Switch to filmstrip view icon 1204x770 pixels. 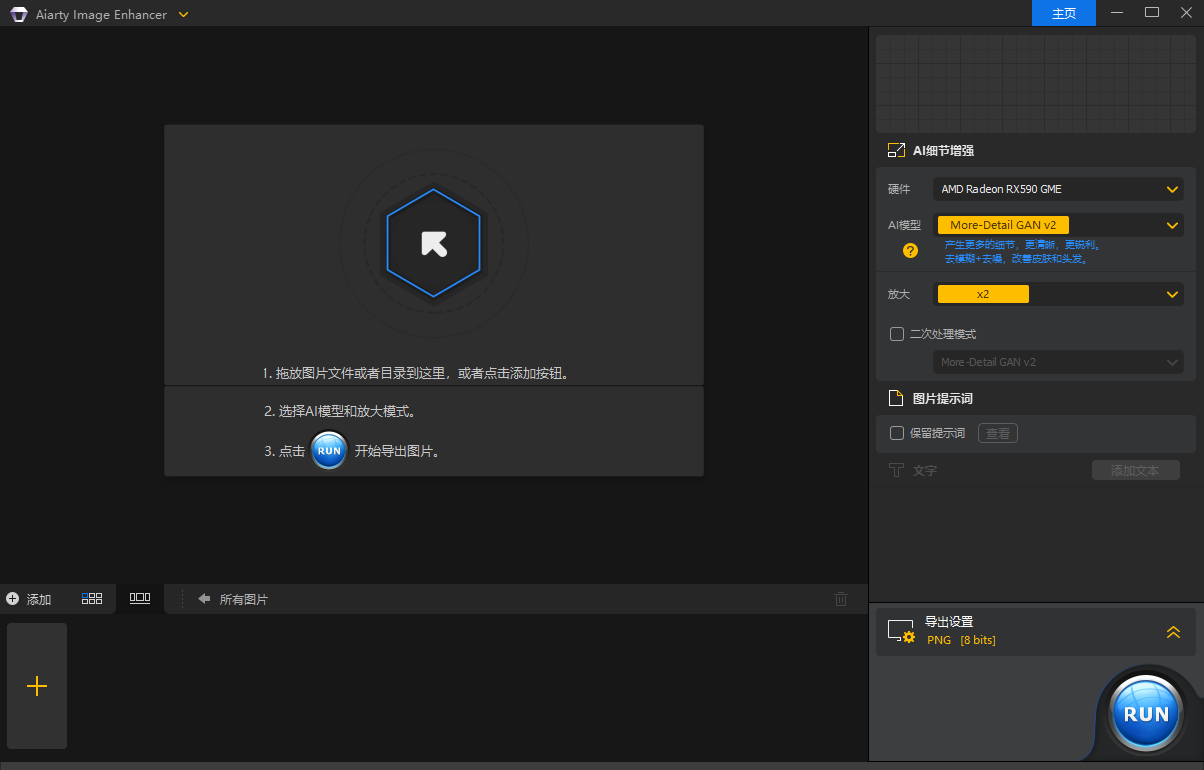click(x=140, y=598)
